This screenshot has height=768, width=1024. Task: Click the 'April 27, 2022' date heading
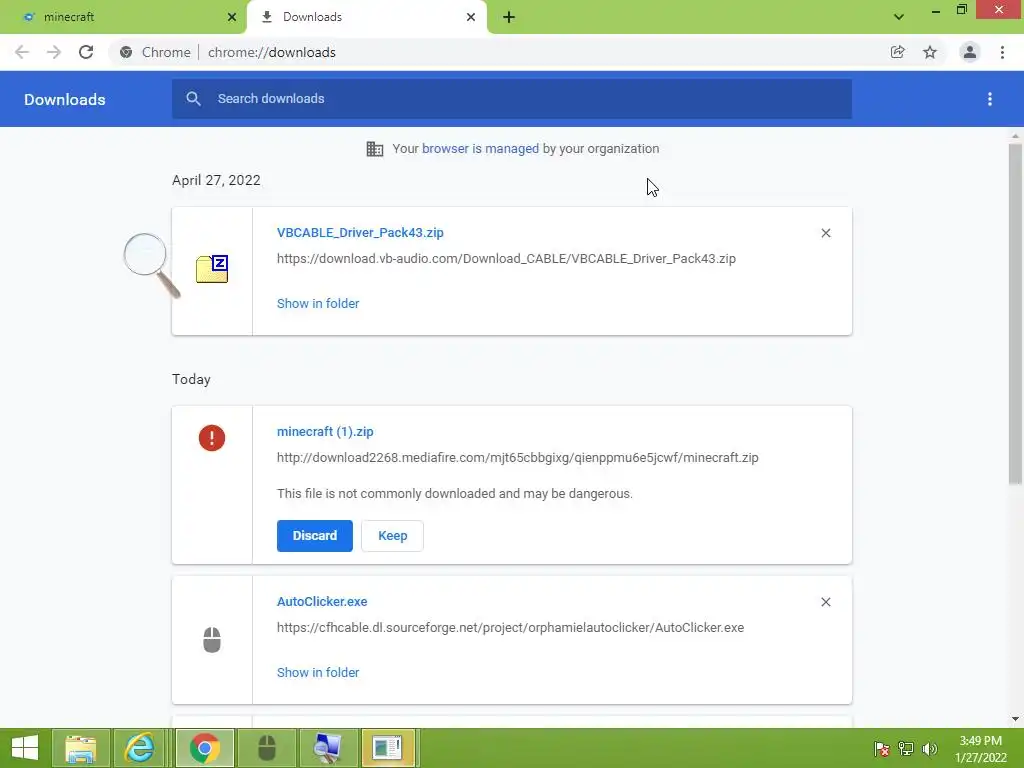(x=216, y=181)
